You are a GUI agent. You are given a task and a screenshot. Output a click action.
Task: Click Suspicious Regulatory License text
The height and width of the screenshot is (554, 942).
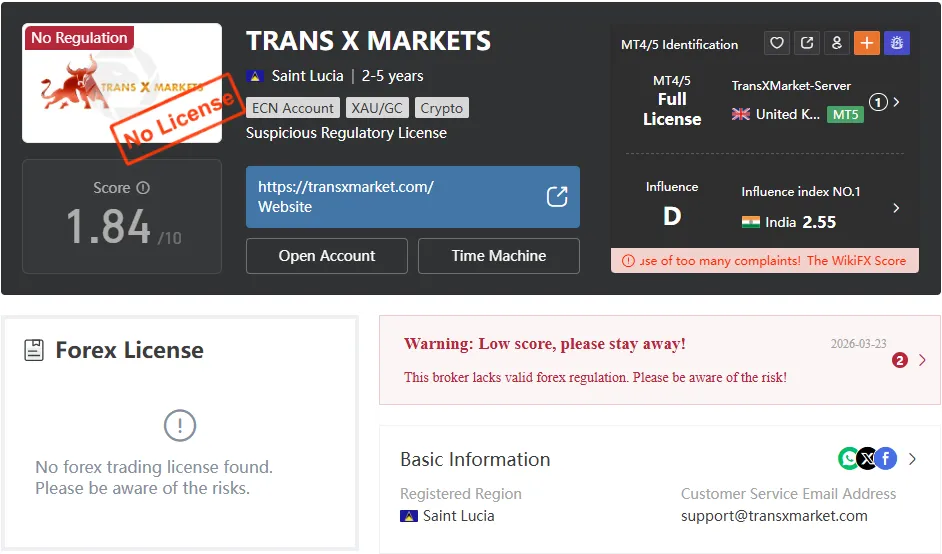tap(346, 133)
